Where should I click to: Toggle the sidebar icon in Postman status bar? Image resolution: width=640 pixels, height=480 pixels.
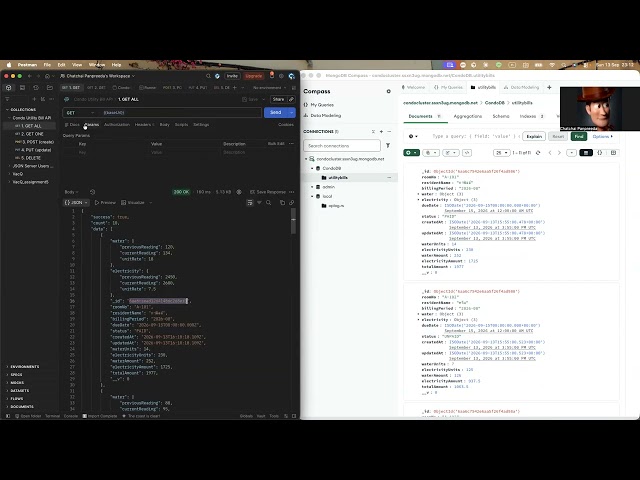[8, 416]
